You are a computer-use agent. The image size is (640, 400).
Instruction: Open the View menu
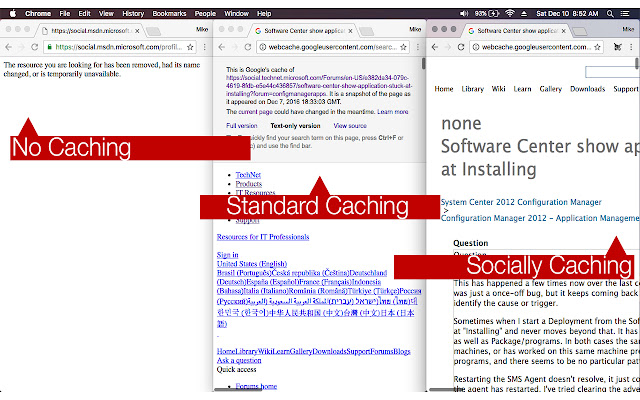pyautogui.click(x=106, y=13)
